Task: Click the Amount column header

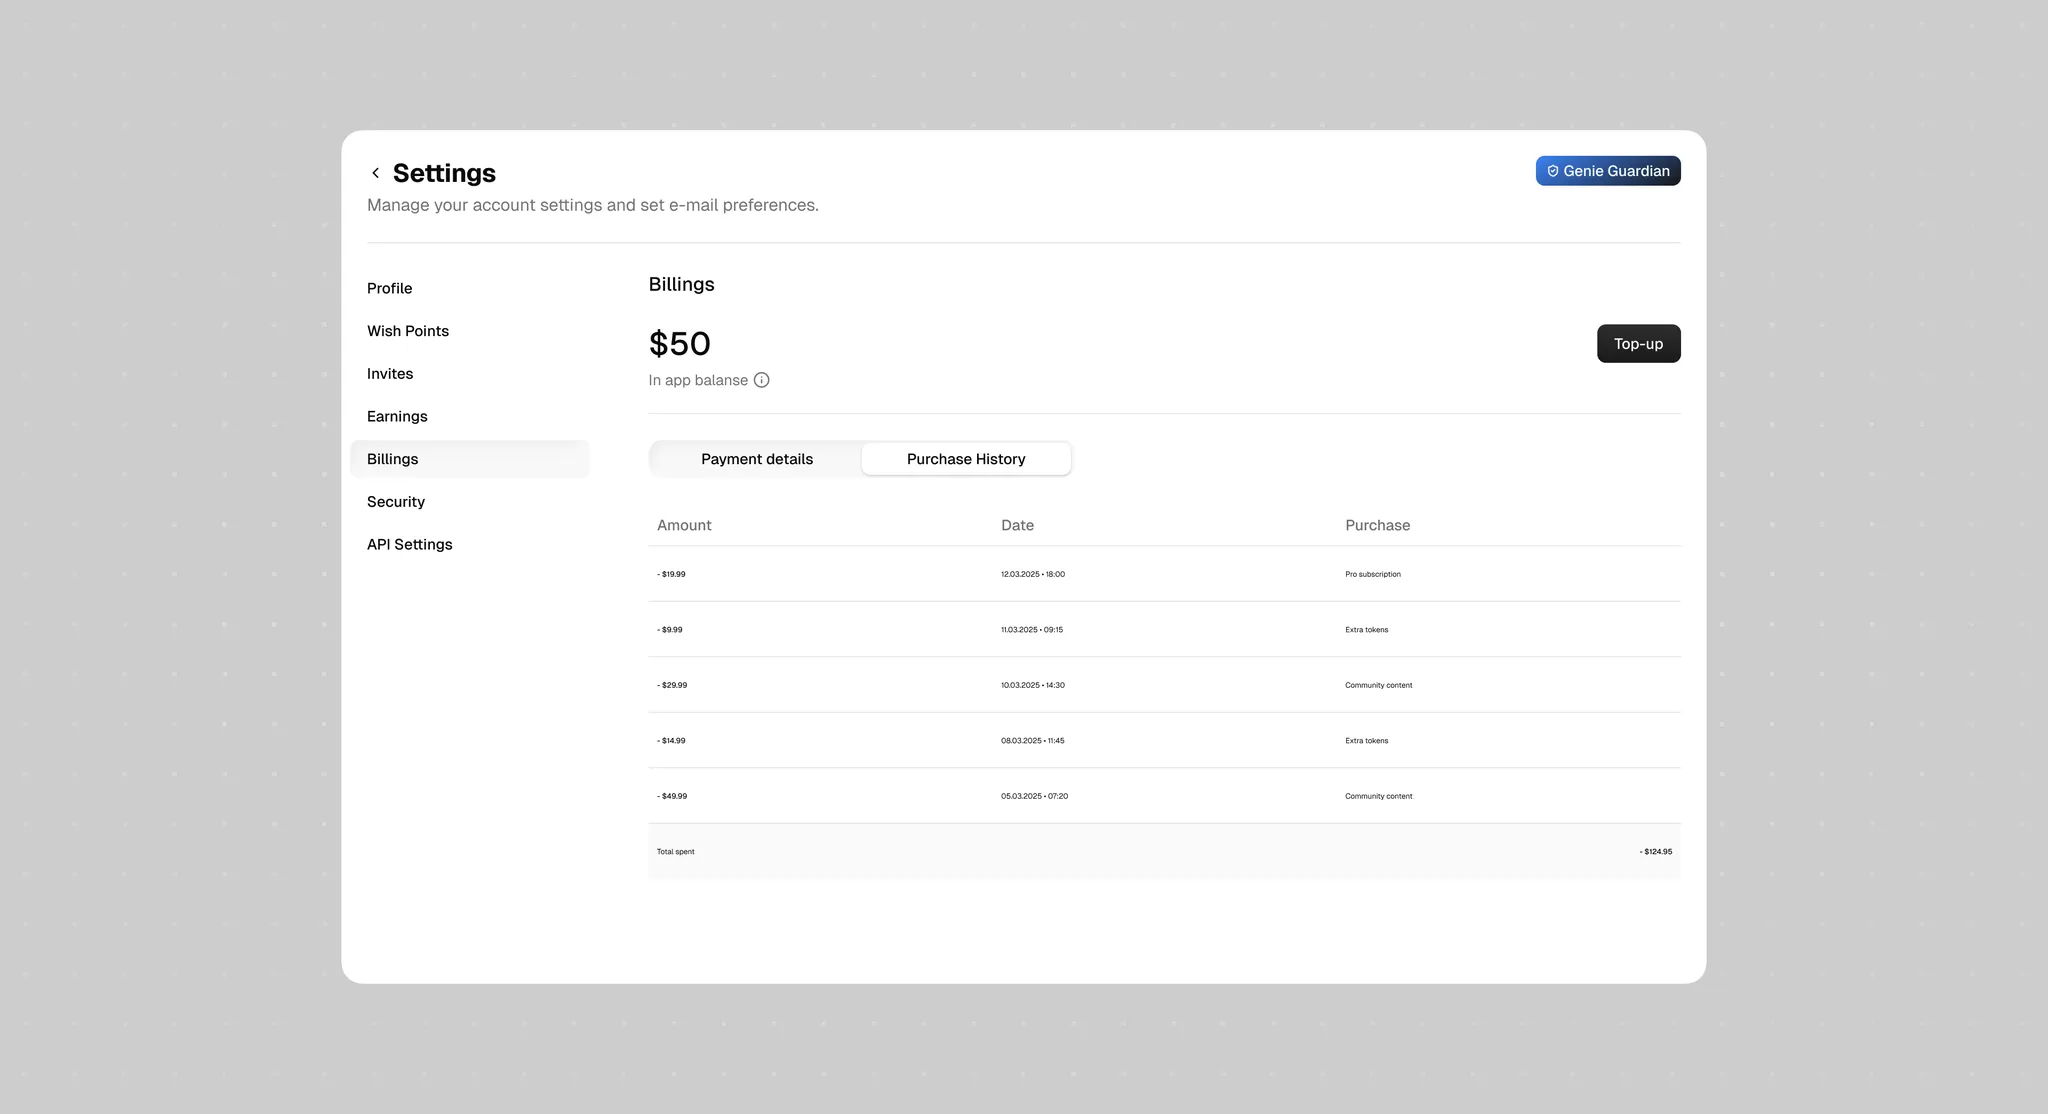Action: coord(684,525)
